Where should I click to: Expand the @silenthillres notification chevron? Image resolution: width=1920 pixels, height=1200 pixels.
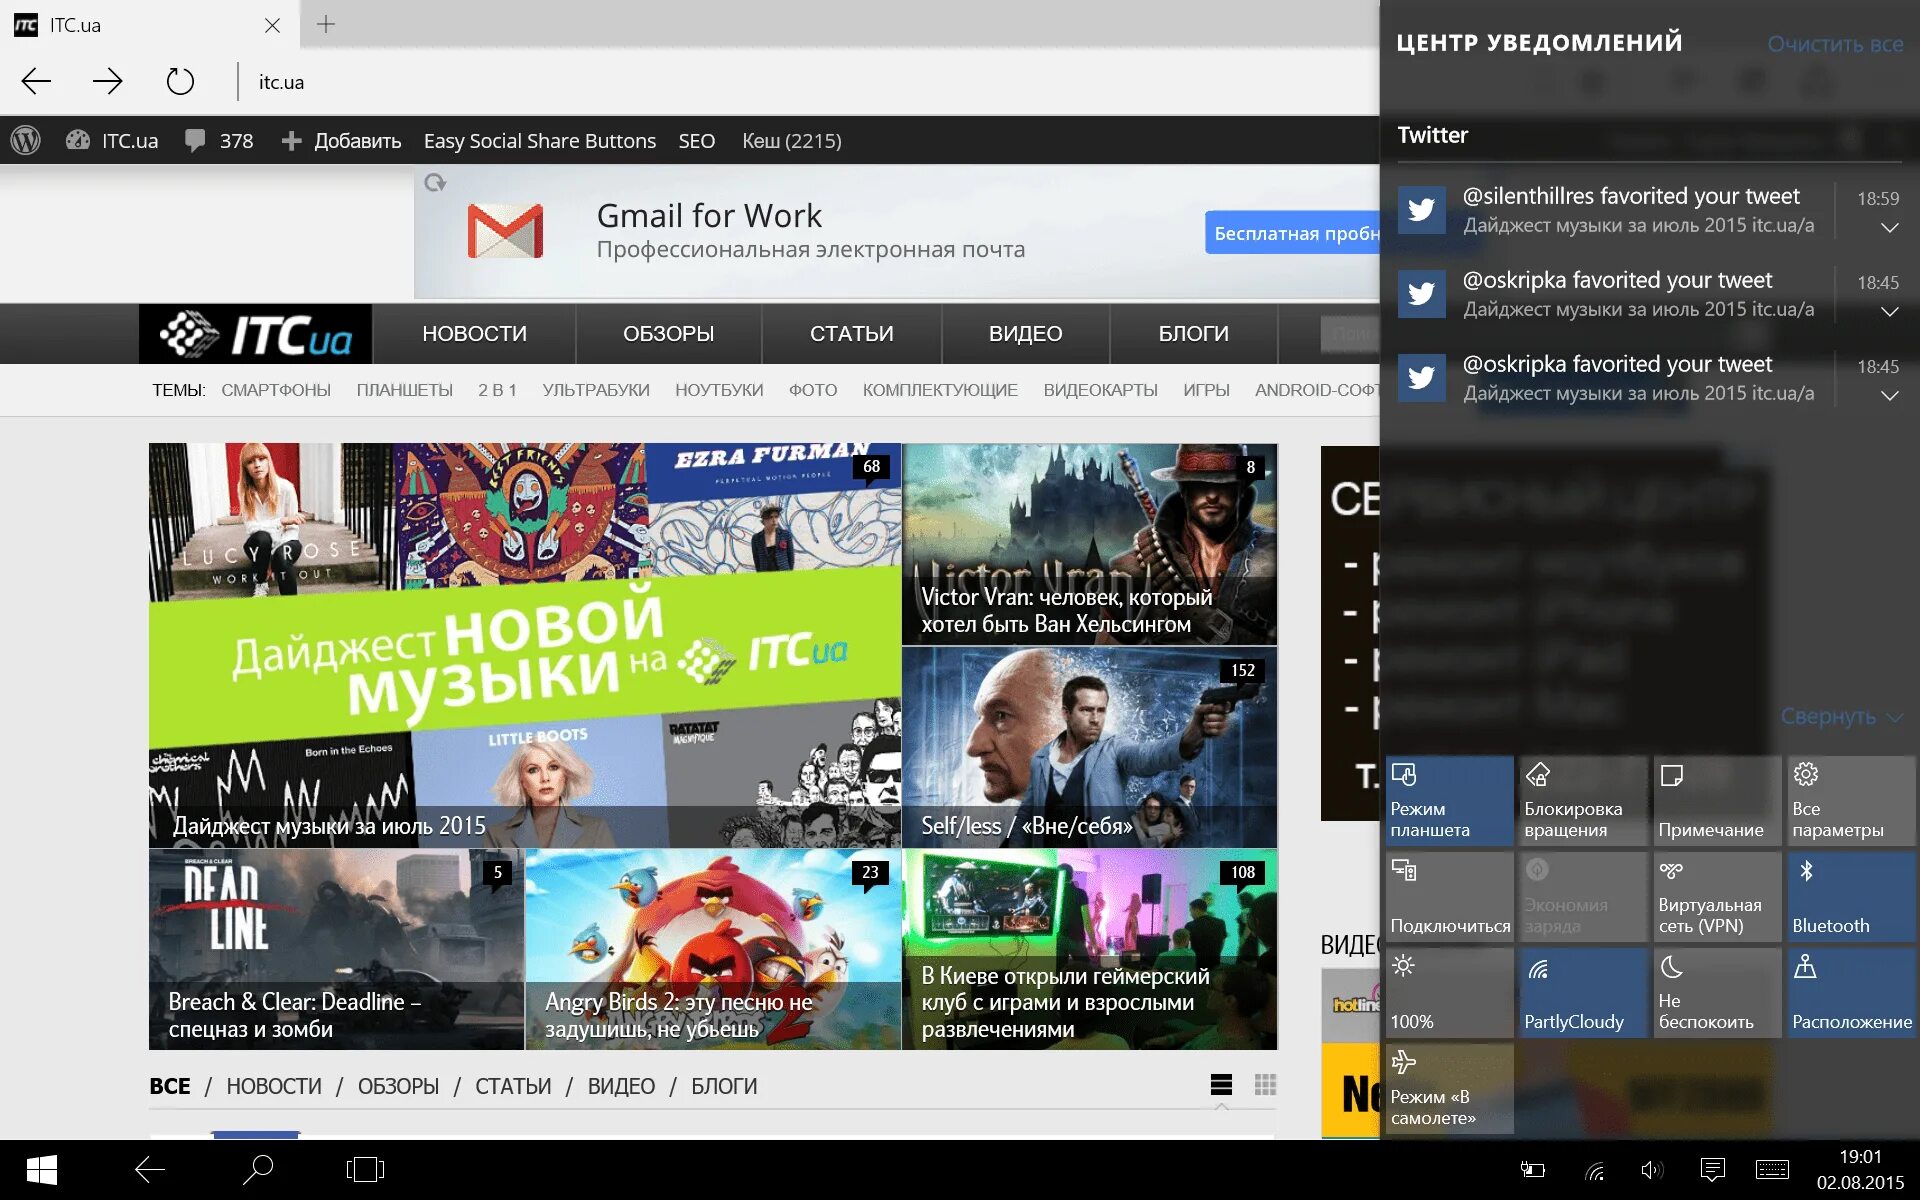point(1889,228)
